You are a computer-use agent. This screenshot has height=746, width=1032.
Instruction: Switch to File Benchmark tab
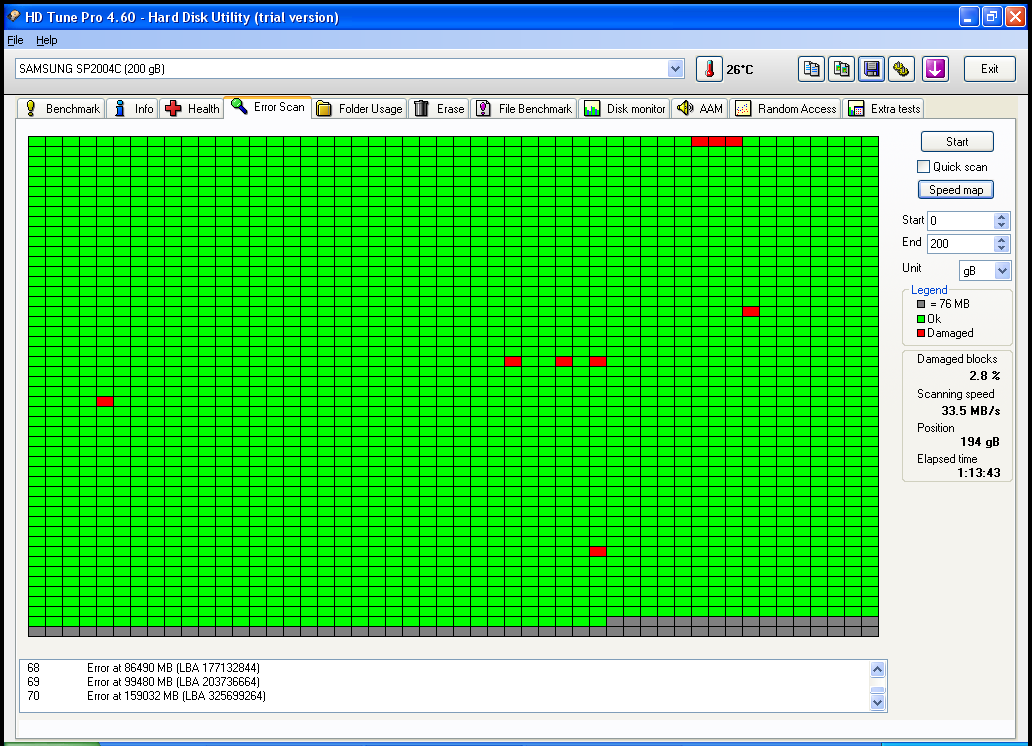pyautogui.click(x=524, y=109)
